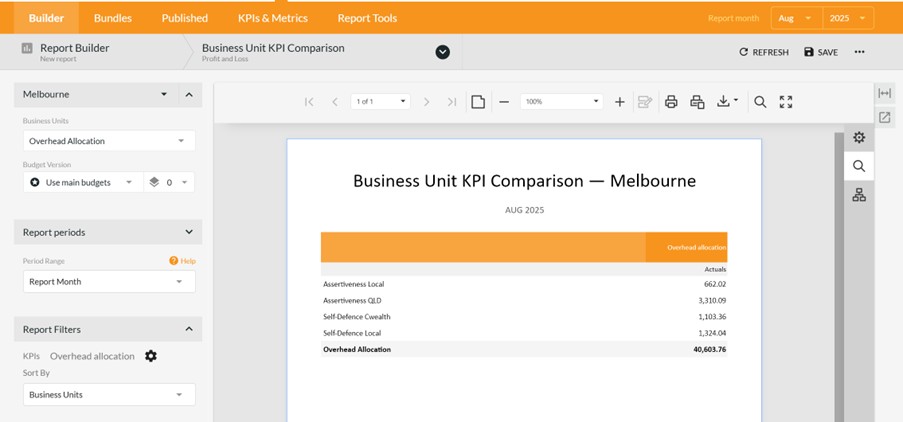903x422 pixels.
Task: Click the fit-width icon on right edge
Action: click(885, 93)
